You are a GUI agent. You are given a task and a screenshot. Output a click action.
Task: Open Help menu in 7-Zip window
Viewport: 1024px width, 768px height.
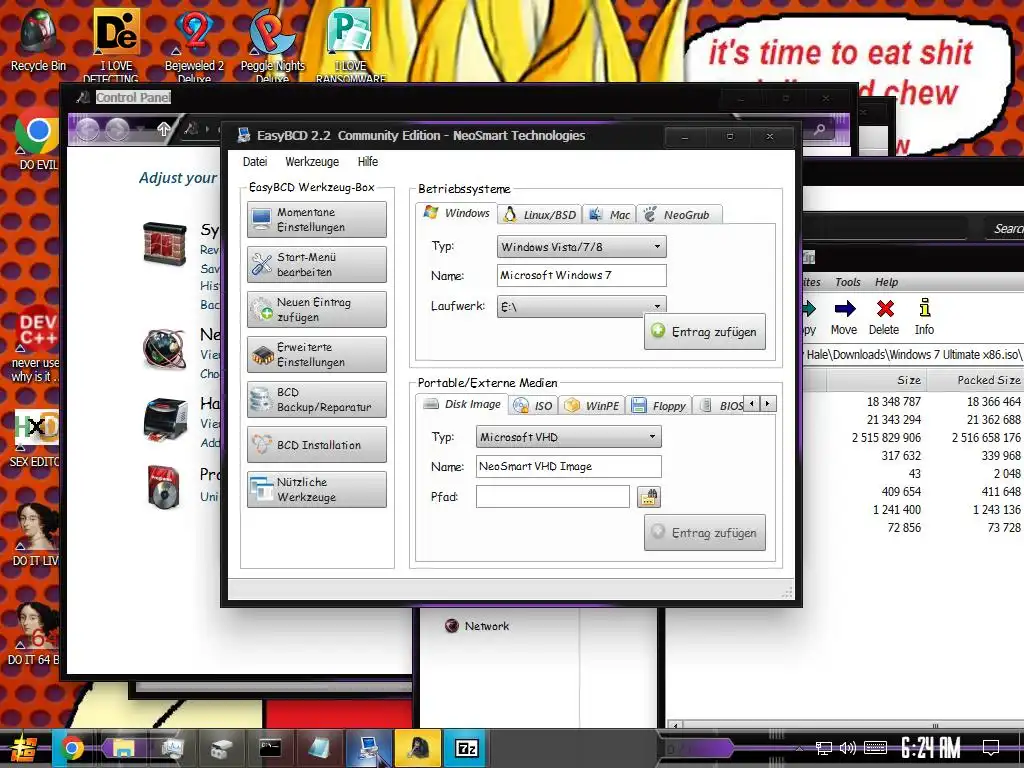click(886, 282)
